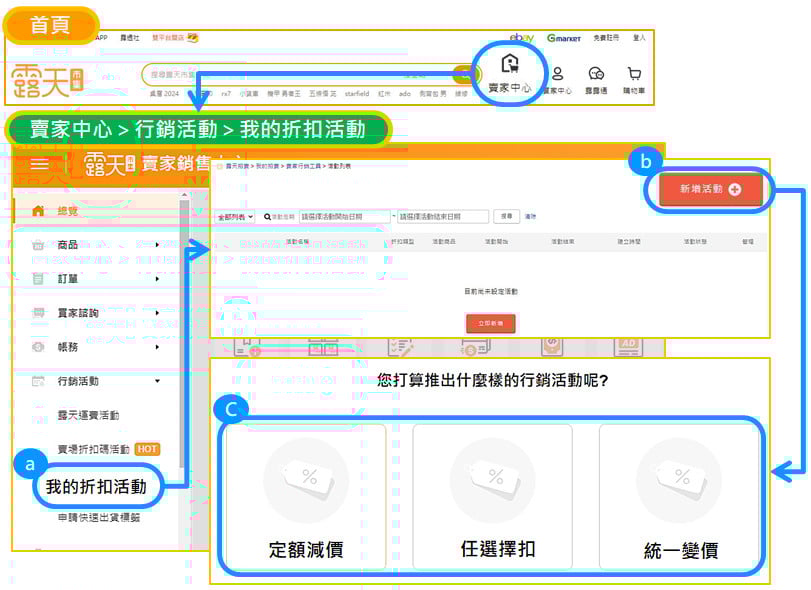Screen dimensions: 811x590
Task: Open the 購物車 shopping cart icon
Action: [x=634, y=75]
